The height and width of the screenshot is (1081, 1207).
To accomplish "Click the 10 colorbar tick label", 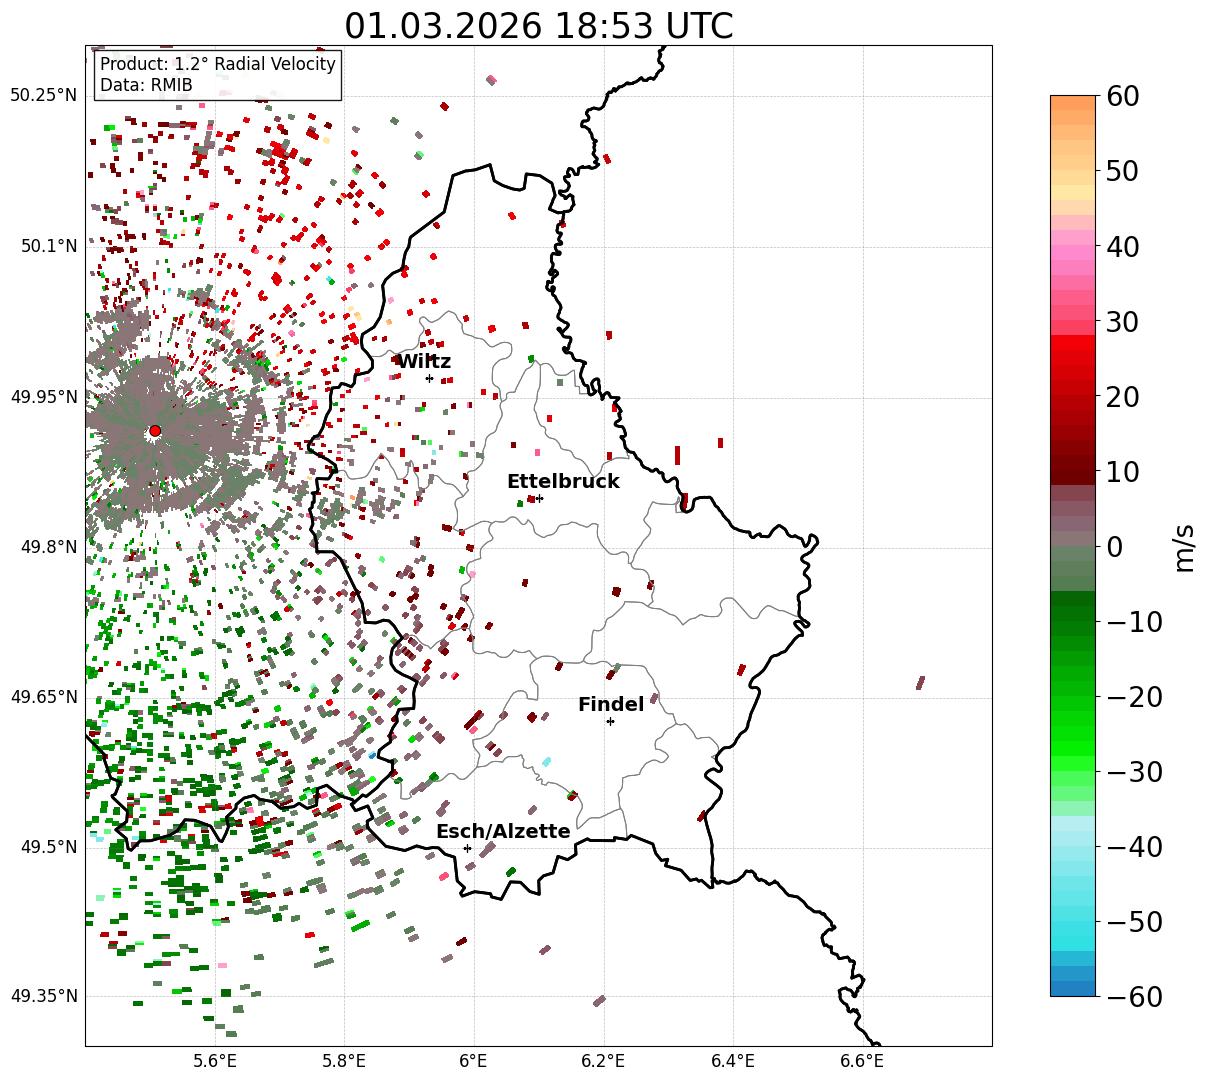I will (1124, 471).
